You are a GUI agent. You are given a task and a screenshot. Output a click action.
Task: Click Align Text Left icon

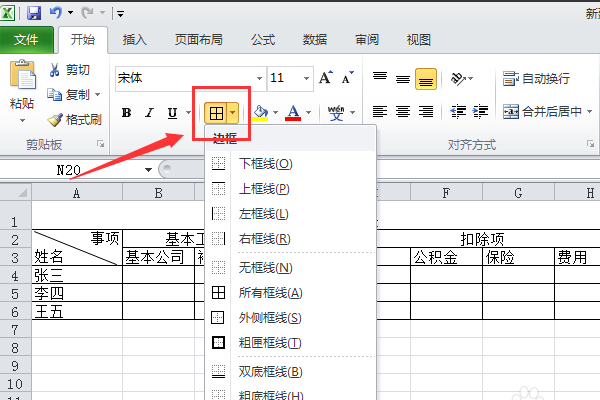coord(380,112)
